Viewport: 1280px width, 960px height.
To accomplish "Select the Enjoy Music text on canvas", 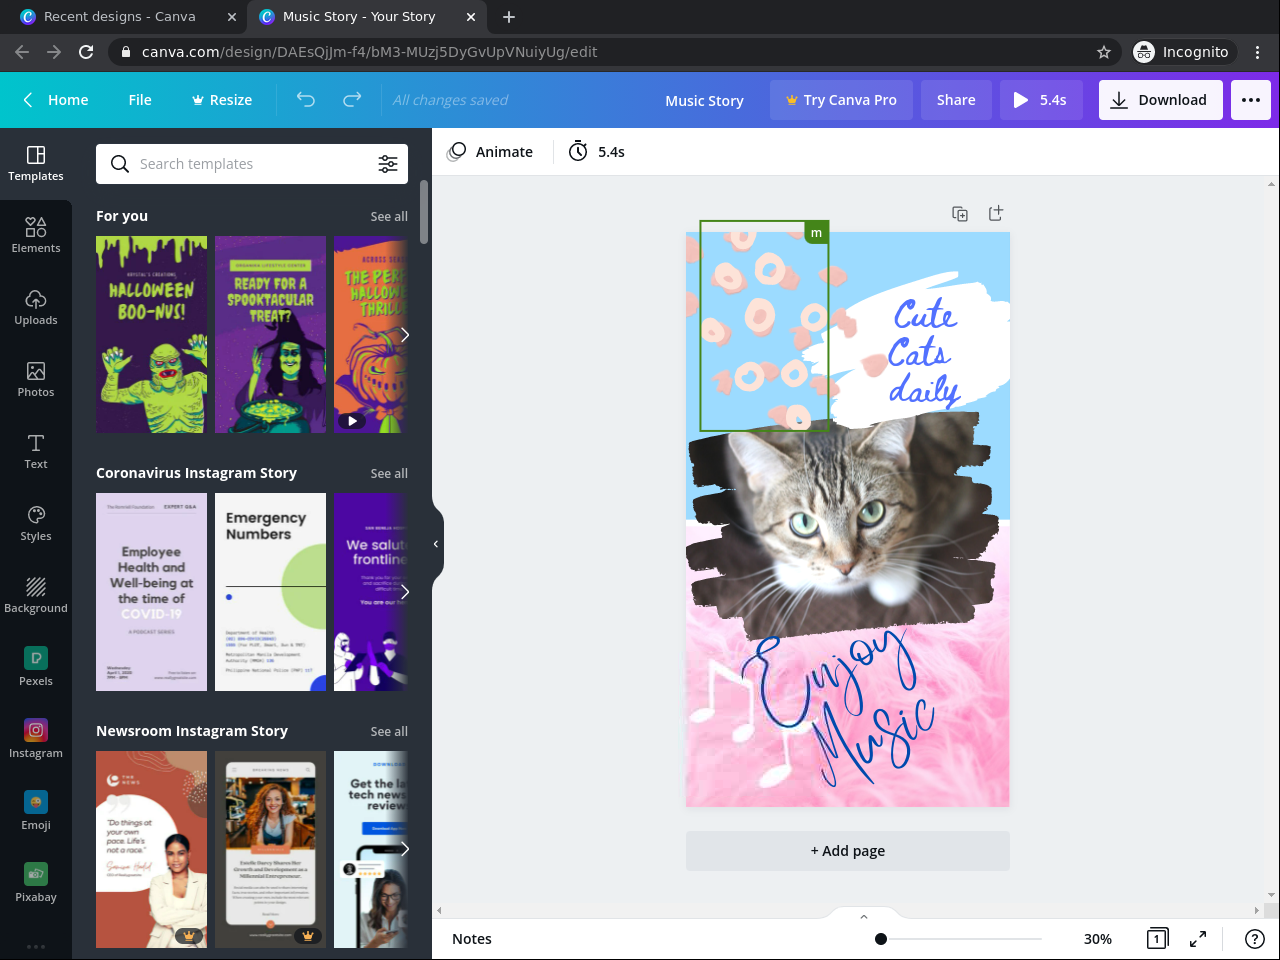I will click(840, 705).
